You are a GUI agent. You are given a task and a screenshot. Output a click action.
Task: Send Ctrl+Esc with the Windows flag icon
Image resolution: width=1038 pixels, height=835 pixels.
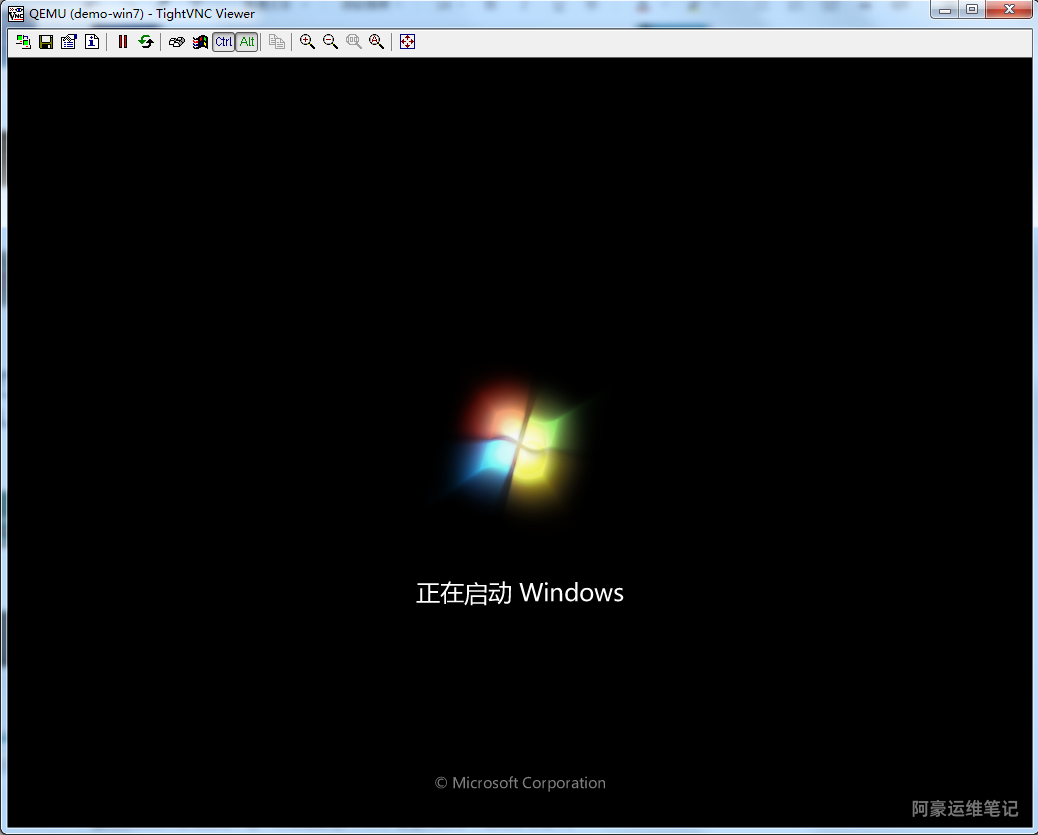tap(200, 42)
